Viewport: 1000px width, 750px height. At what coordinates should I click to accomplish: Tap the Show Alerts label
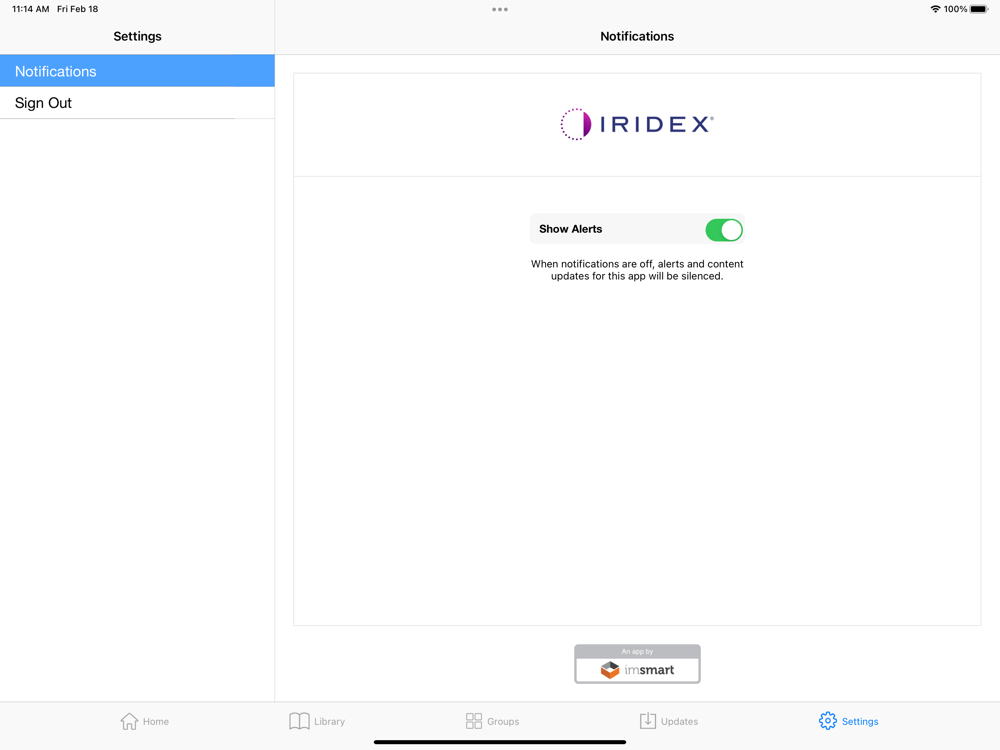[570, 229]
